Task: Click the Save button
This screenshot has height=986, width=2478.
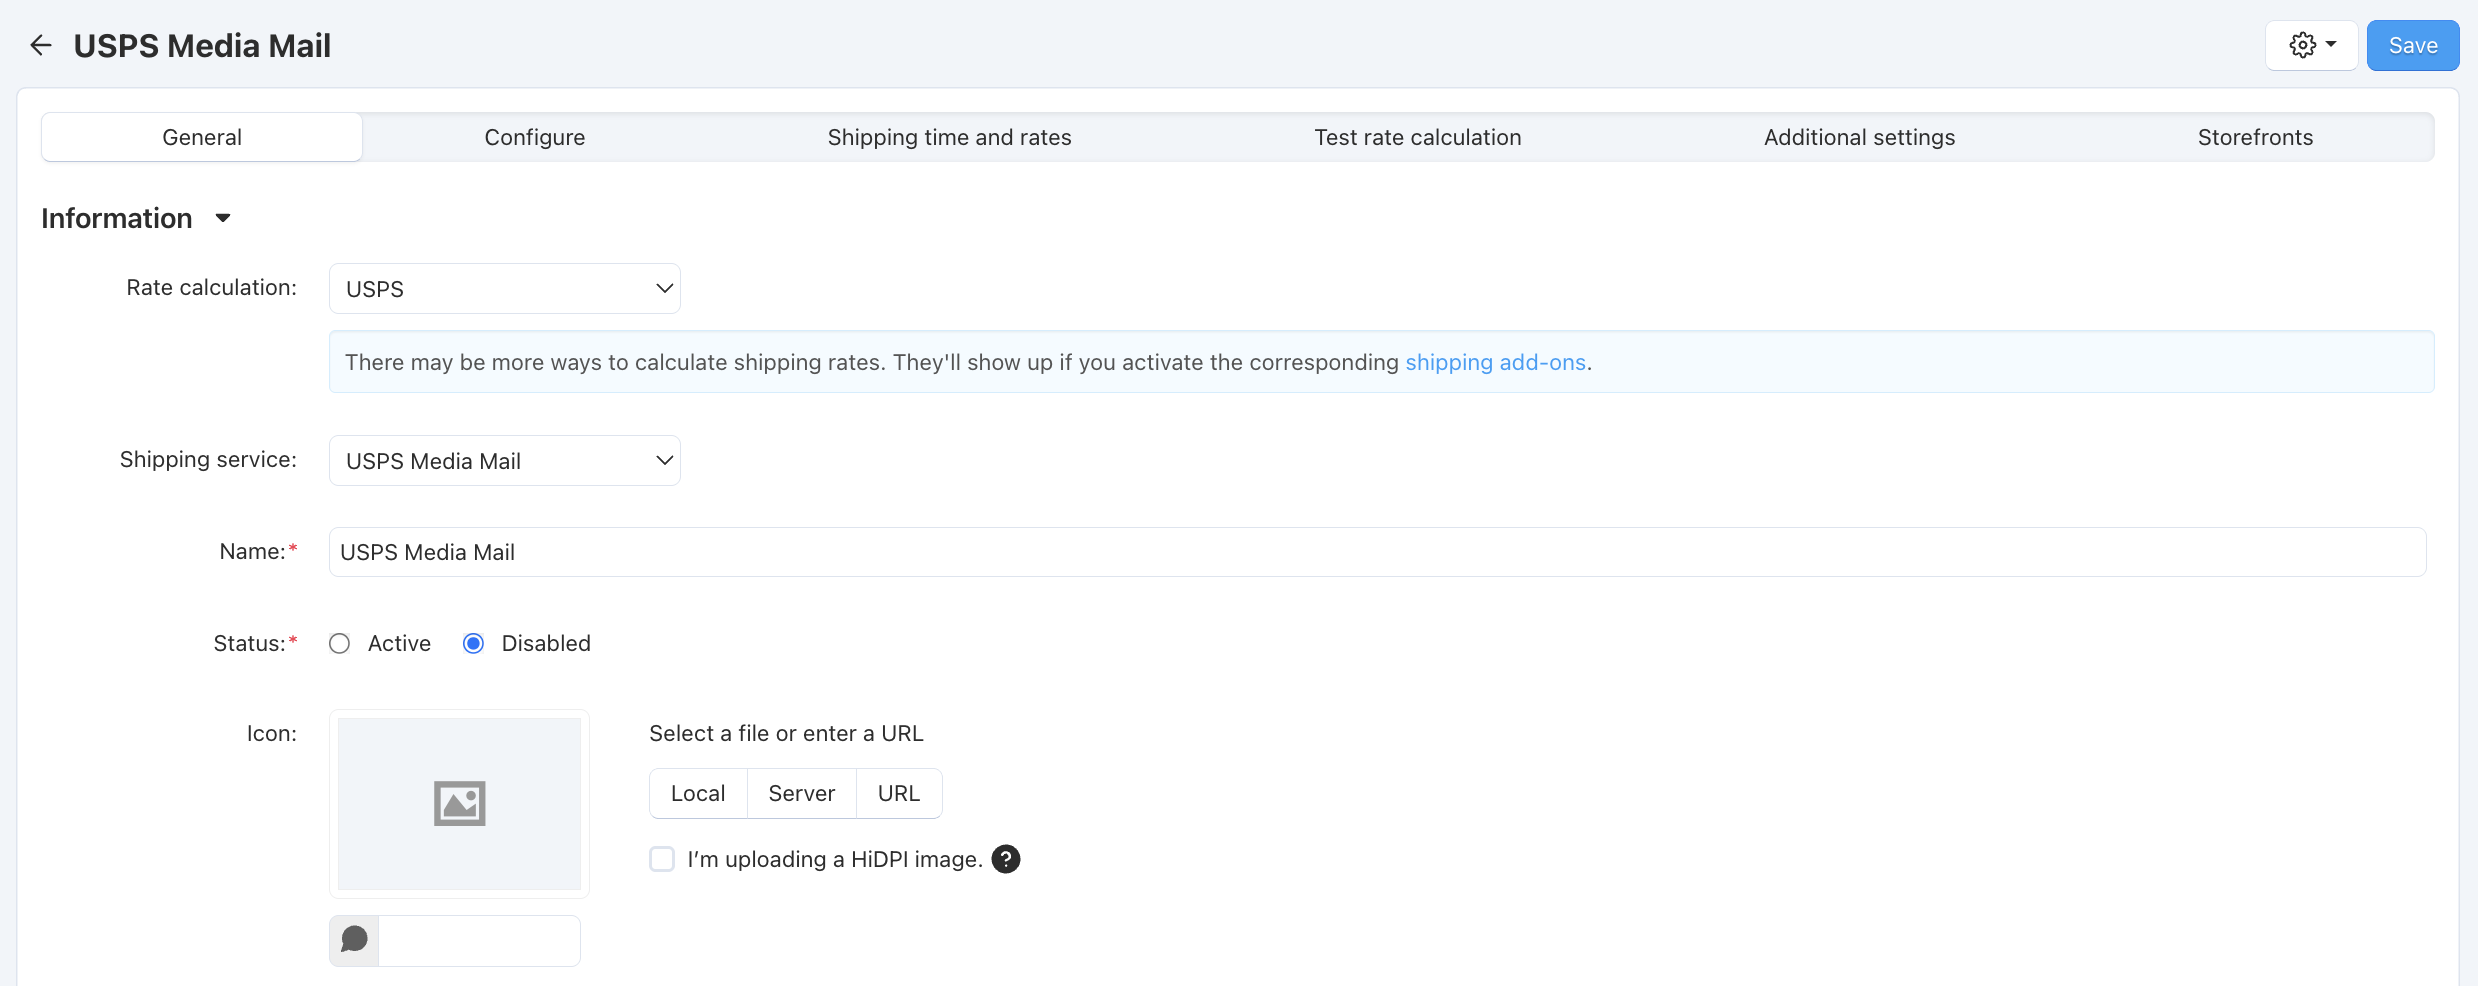Action: (2413, 45)
